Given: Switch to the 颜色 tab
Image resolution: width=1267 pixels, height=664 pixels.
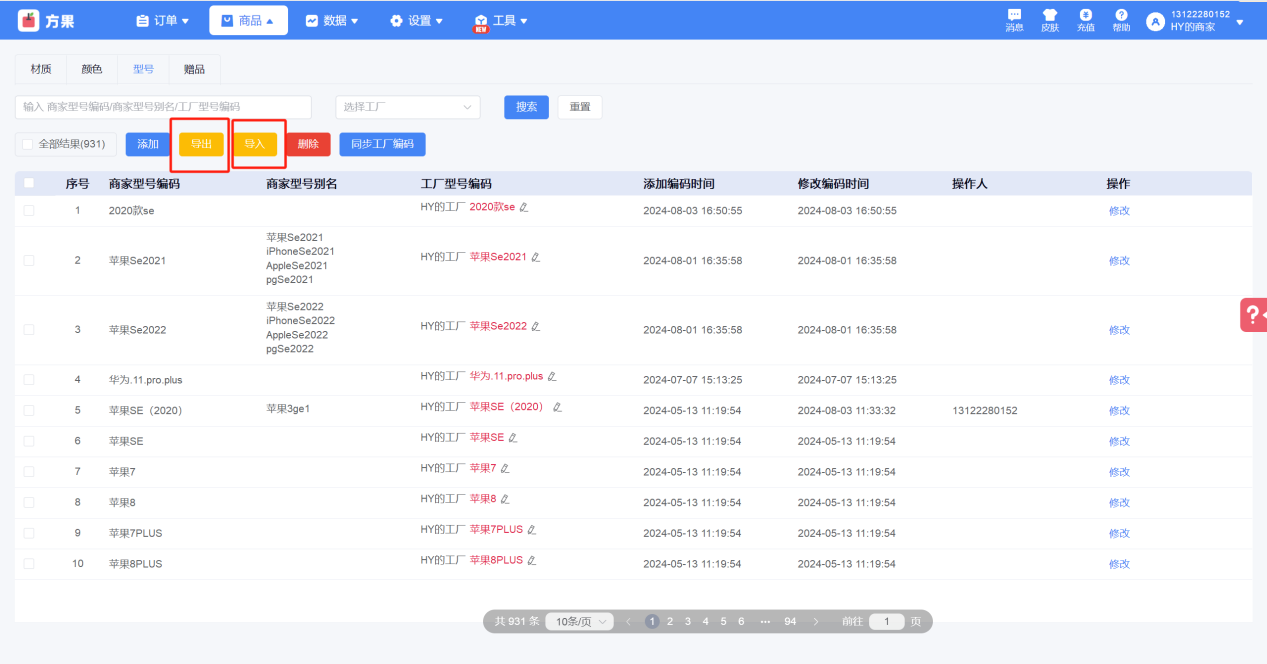Looking at the screenshot, I should 92,69.
